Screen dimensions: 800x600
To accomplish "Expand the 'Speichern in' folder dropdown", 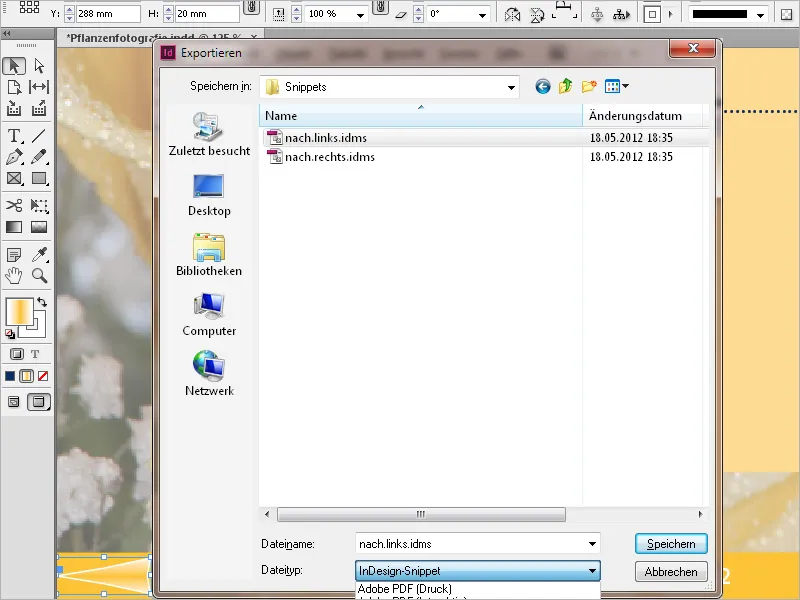I will [x=511, y=87].
